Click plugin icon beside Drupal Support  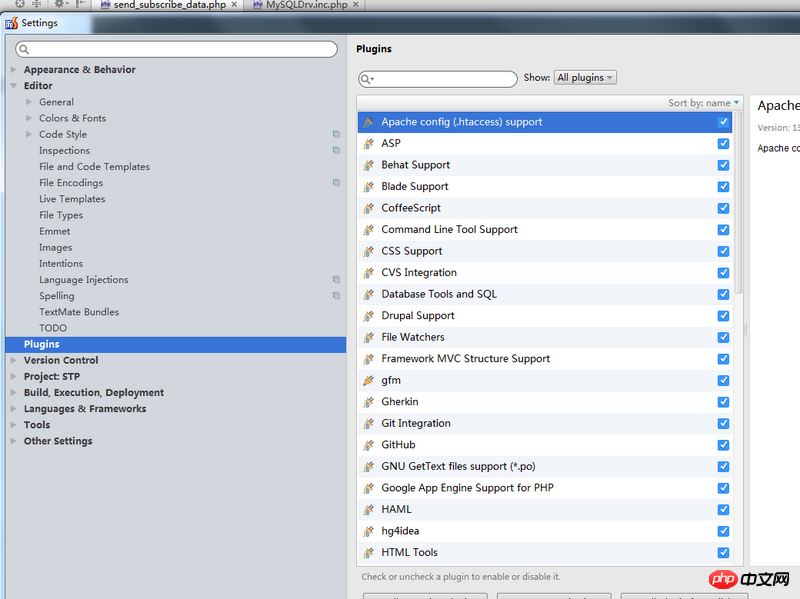(x=368, y=316)
